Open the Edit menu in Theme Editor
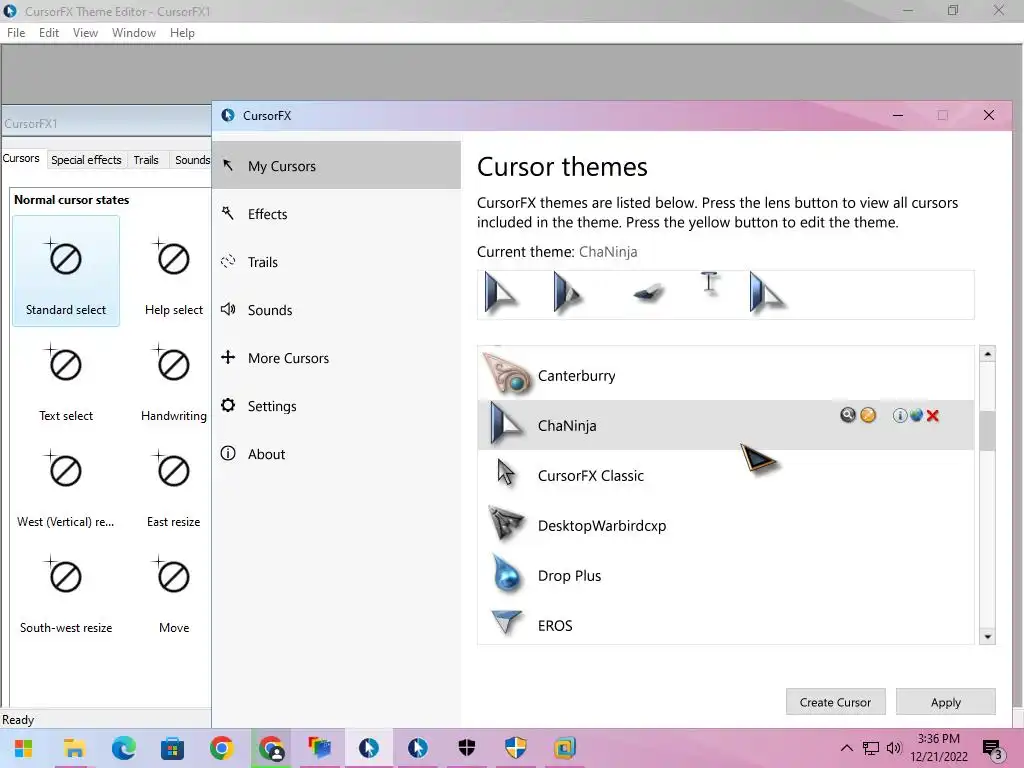The height and width of the screenshot is (768, 1024). pos(49,33)
